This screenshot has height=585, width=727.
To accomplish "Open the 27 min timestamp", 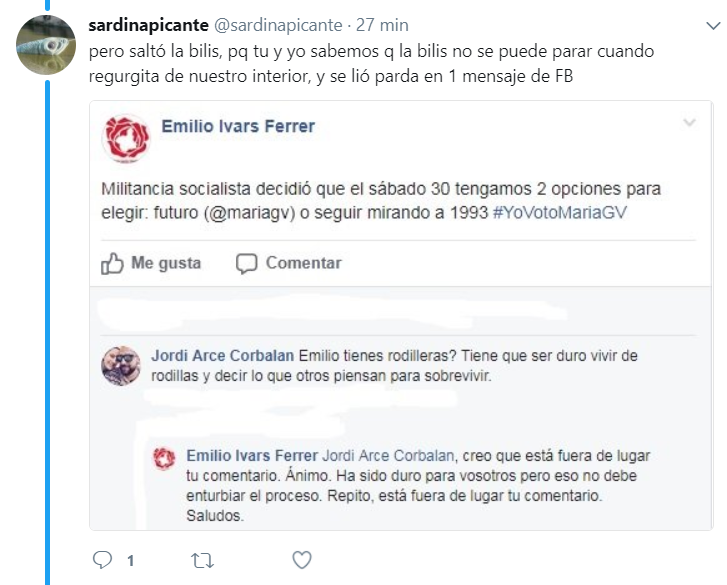I will point(382,25).
